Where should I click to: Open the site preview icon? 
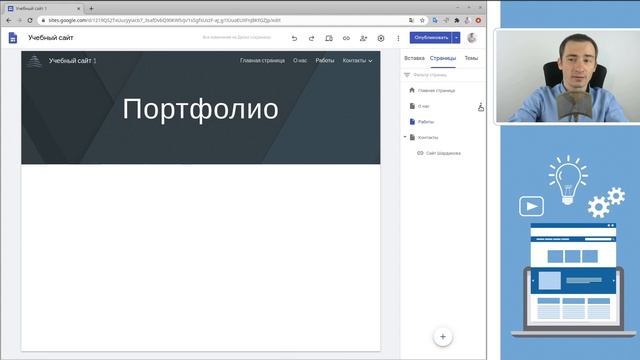(x=329, y=38)
